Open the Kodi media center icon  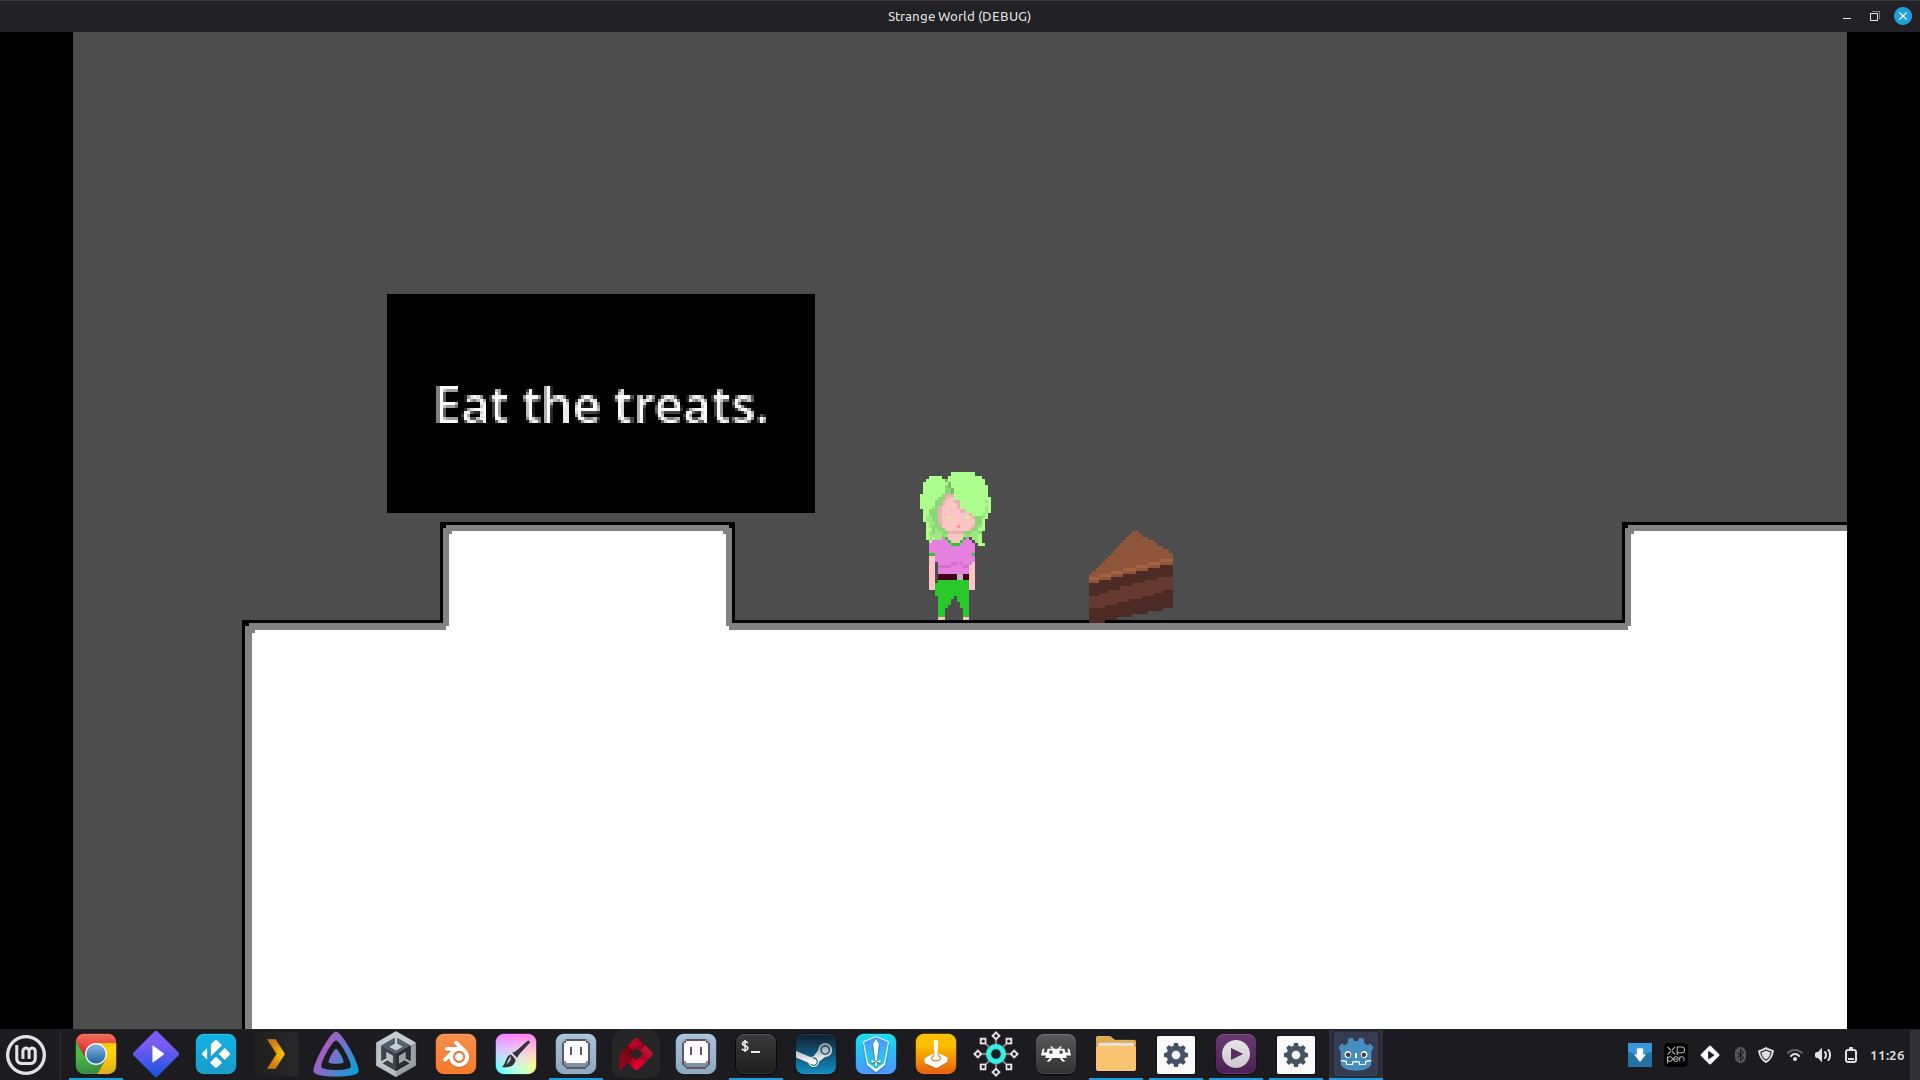[216, 1054]
